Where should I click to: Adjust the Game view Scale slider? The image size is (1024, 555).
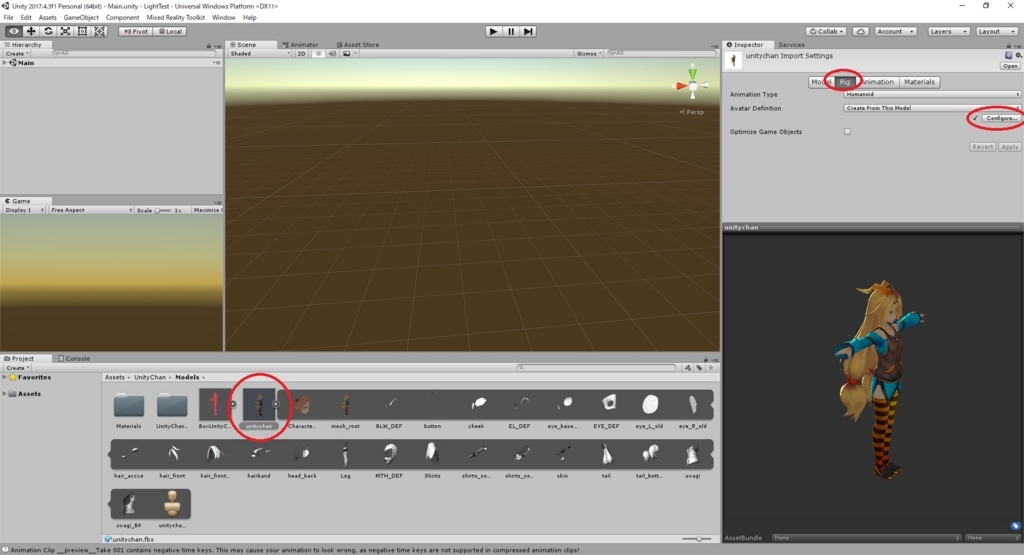(162, 210)
